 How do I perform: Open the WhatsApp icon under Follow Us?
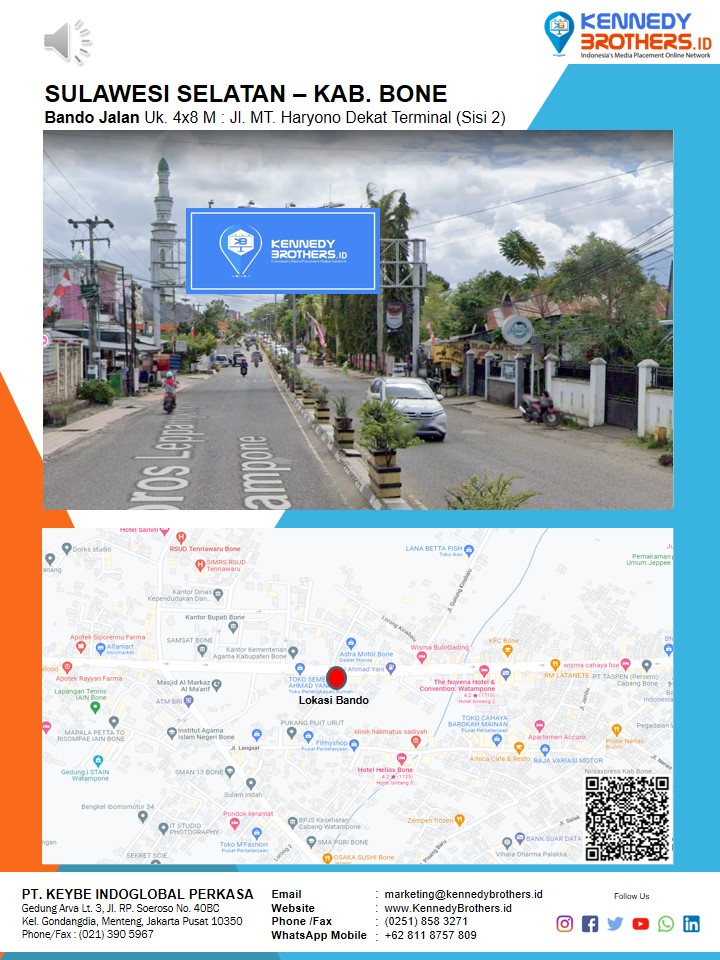point(666,923)
